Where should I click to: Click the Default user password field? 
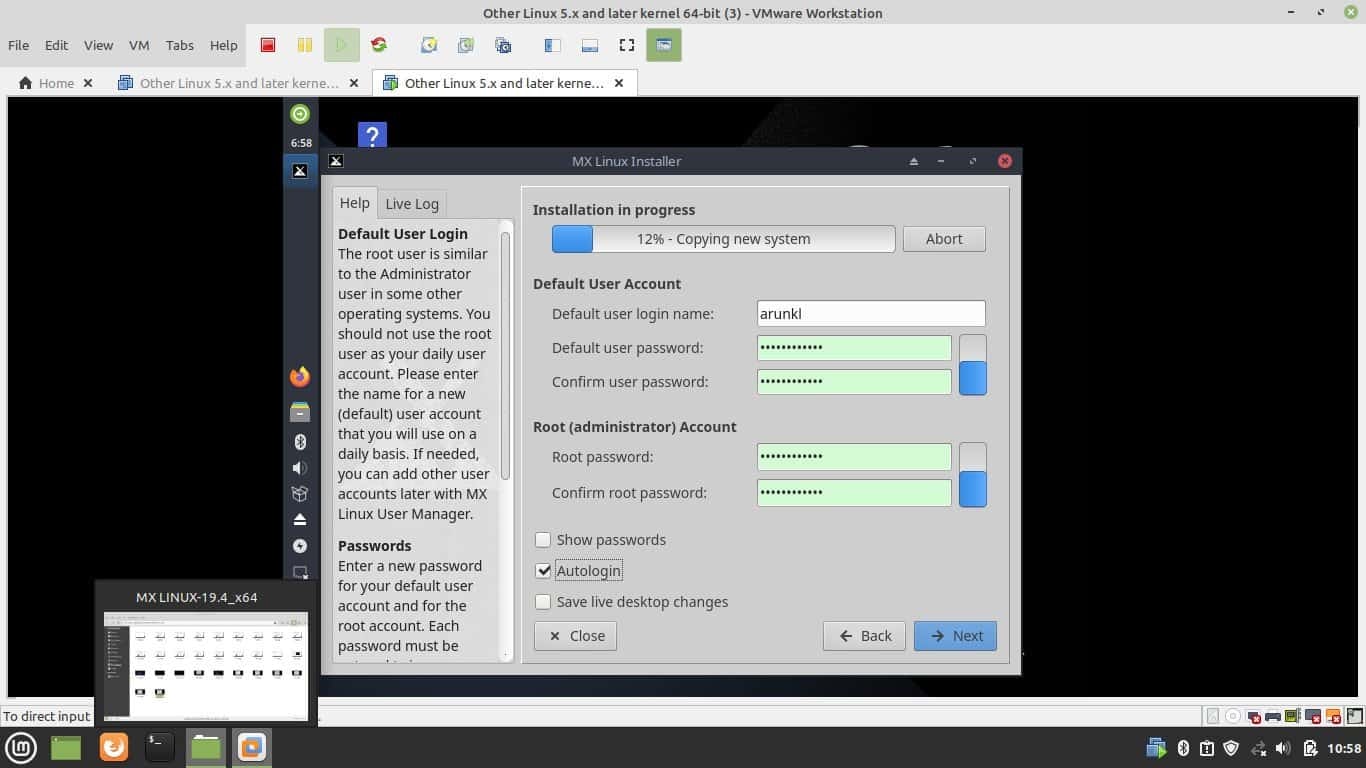(x=854, y=348)
